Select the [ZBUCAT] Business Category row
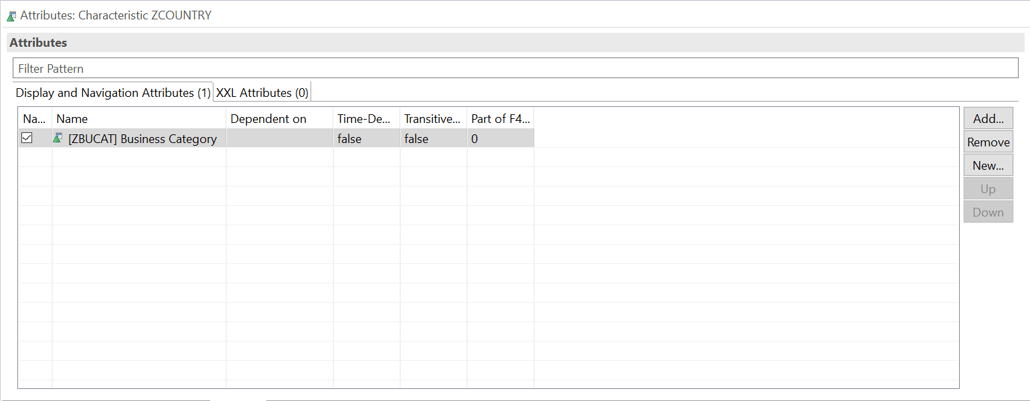Viewport: 1030px width, 401px height. [276, 139]
